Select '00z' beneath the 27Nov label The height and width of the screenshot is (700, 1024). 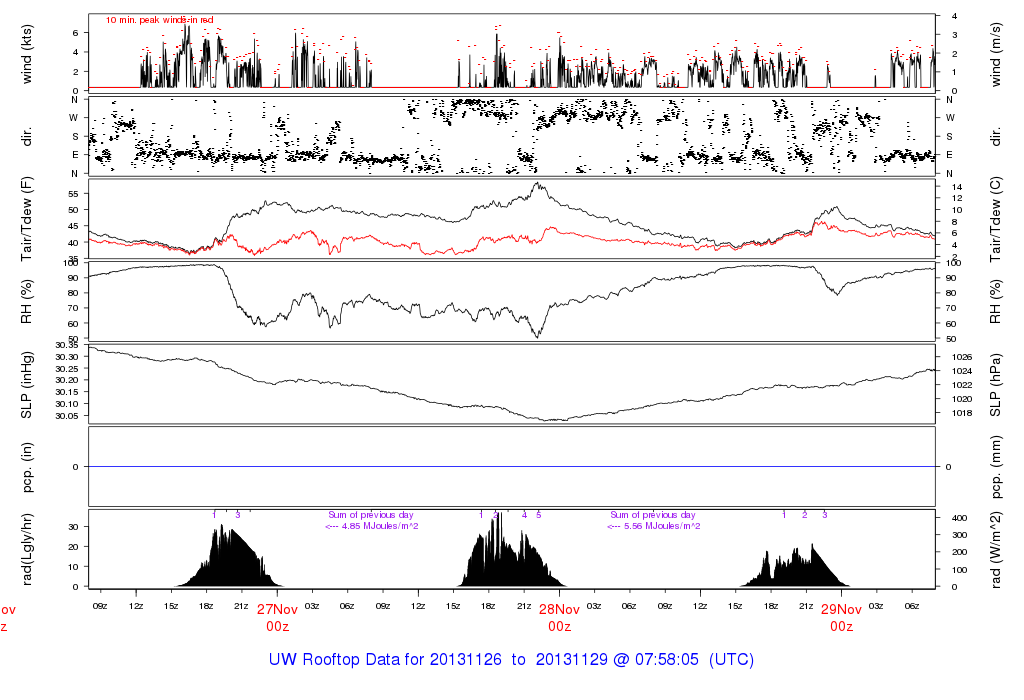click(x=277, y=626)
